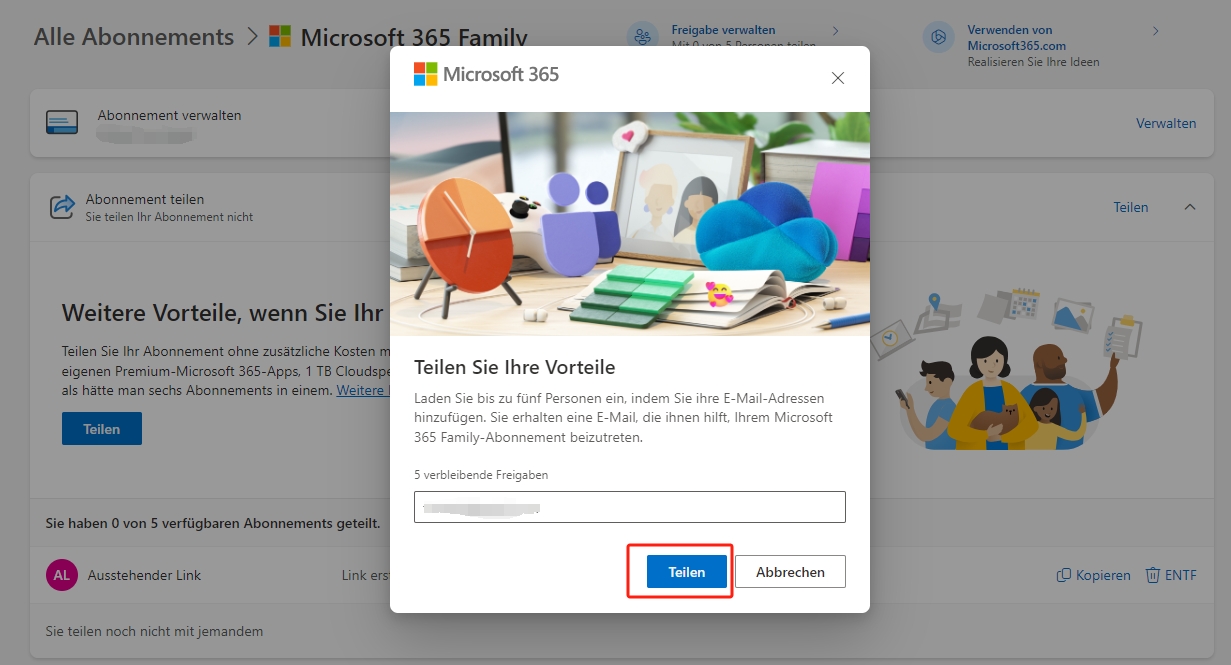
Task: Click the Freigabe verwalten people icon
Action: (x=643, y=37)
